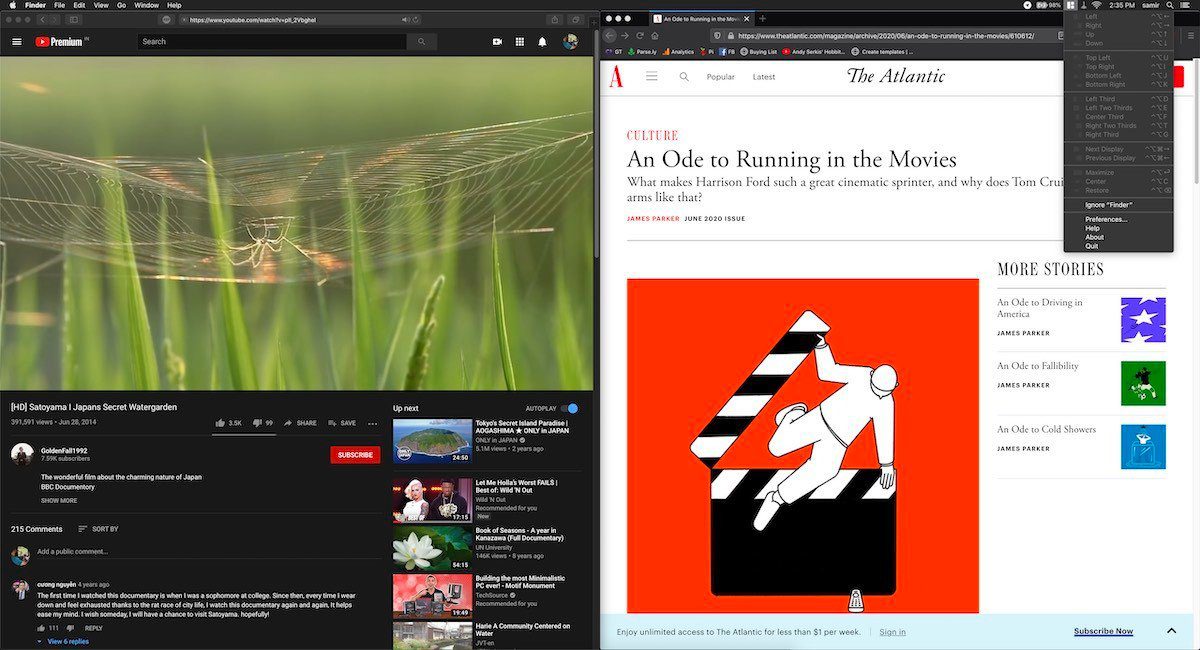Follow the Subscribe Now link
The height and width of the screenshot is (650, 1200).
[x=1103, y=631]
